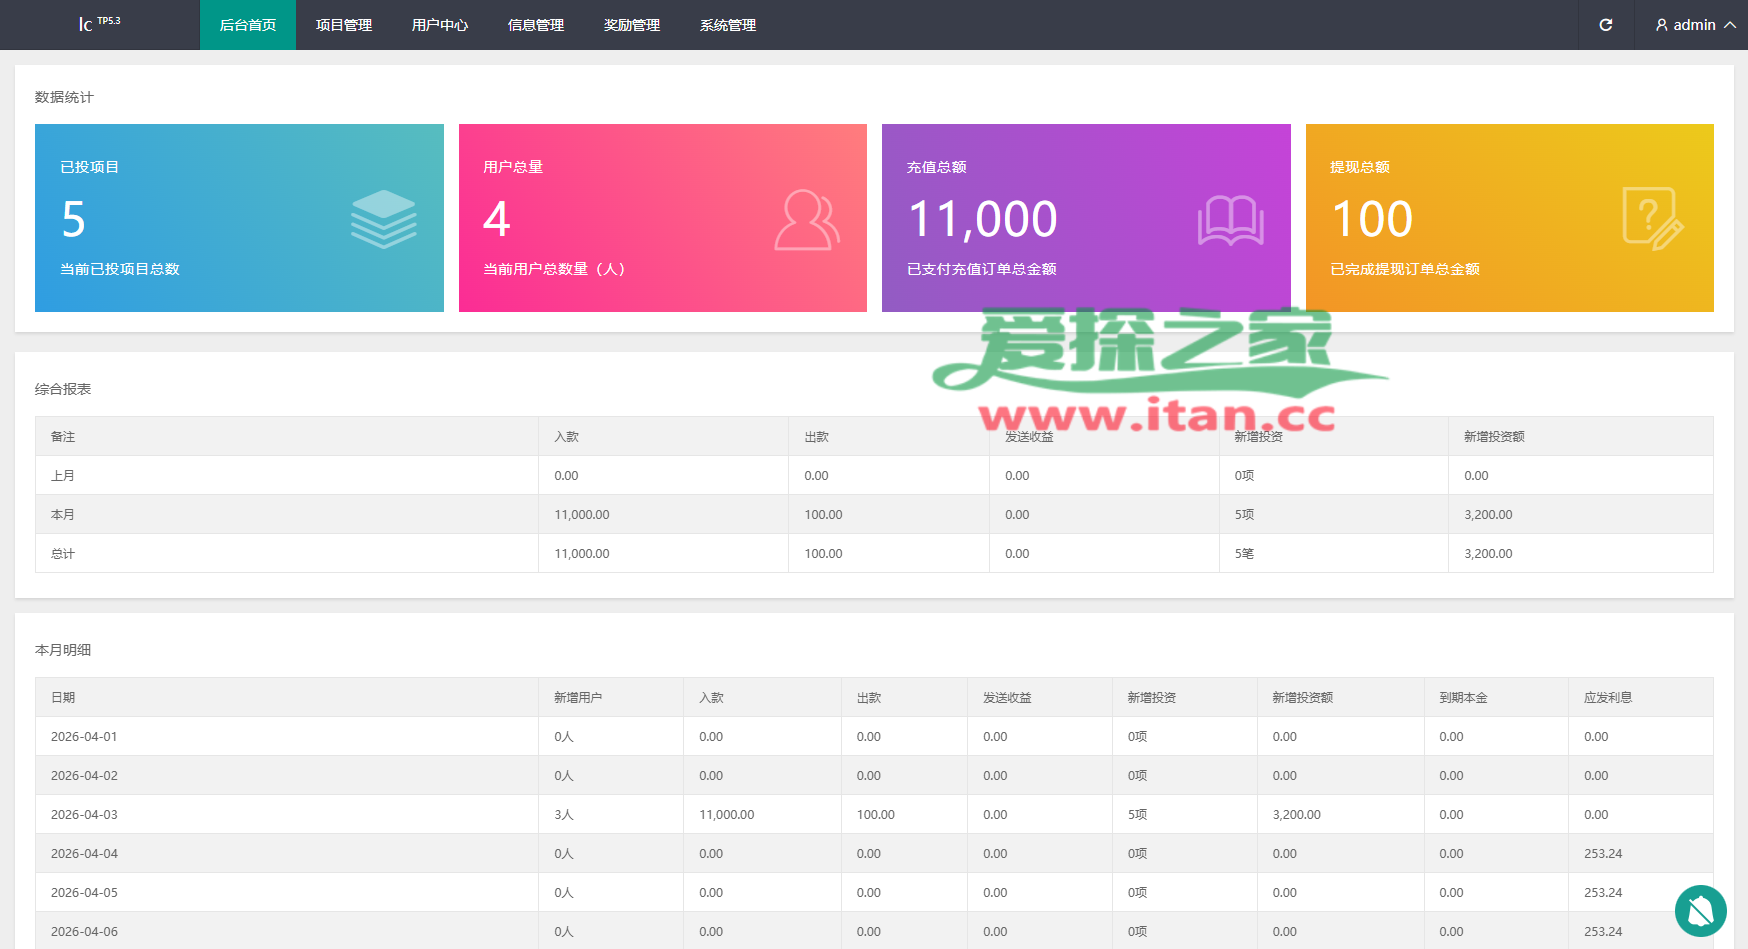Image resolution: width=1748 pixels, height=949 pixels.
Task: Click the 本月 row in 综合报表
Action: (x=63, y=515)
